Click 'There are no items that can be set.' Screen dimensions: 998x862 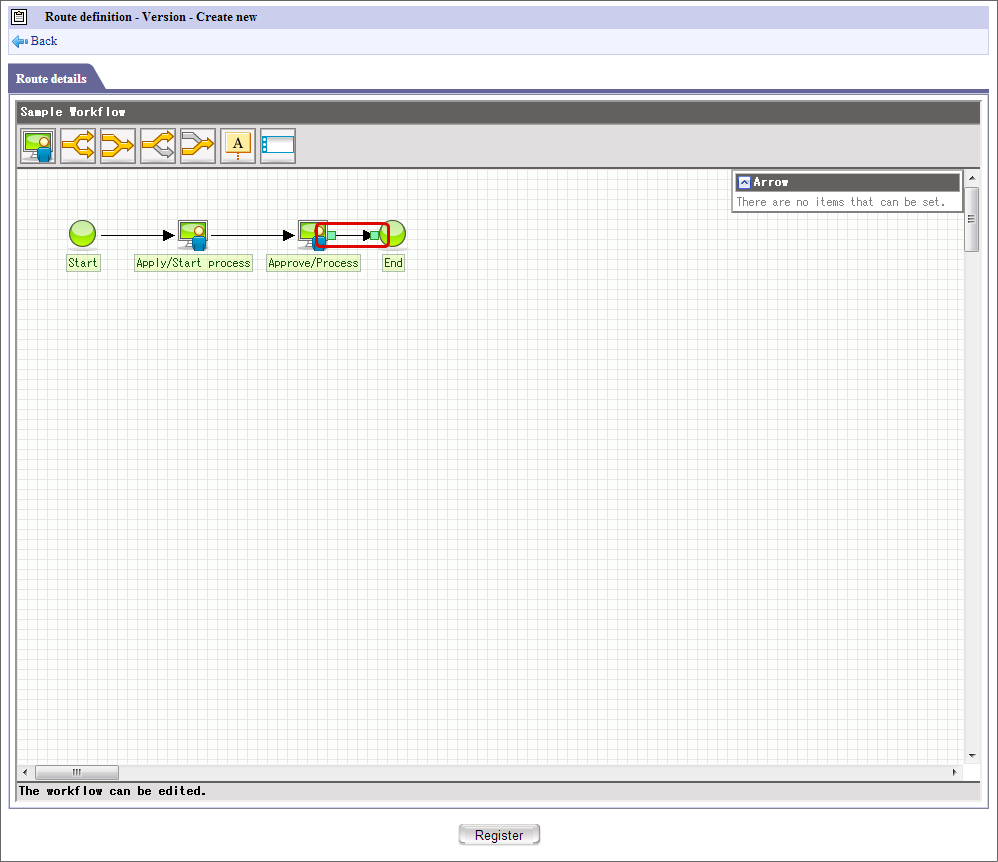(x=841, y=202)
